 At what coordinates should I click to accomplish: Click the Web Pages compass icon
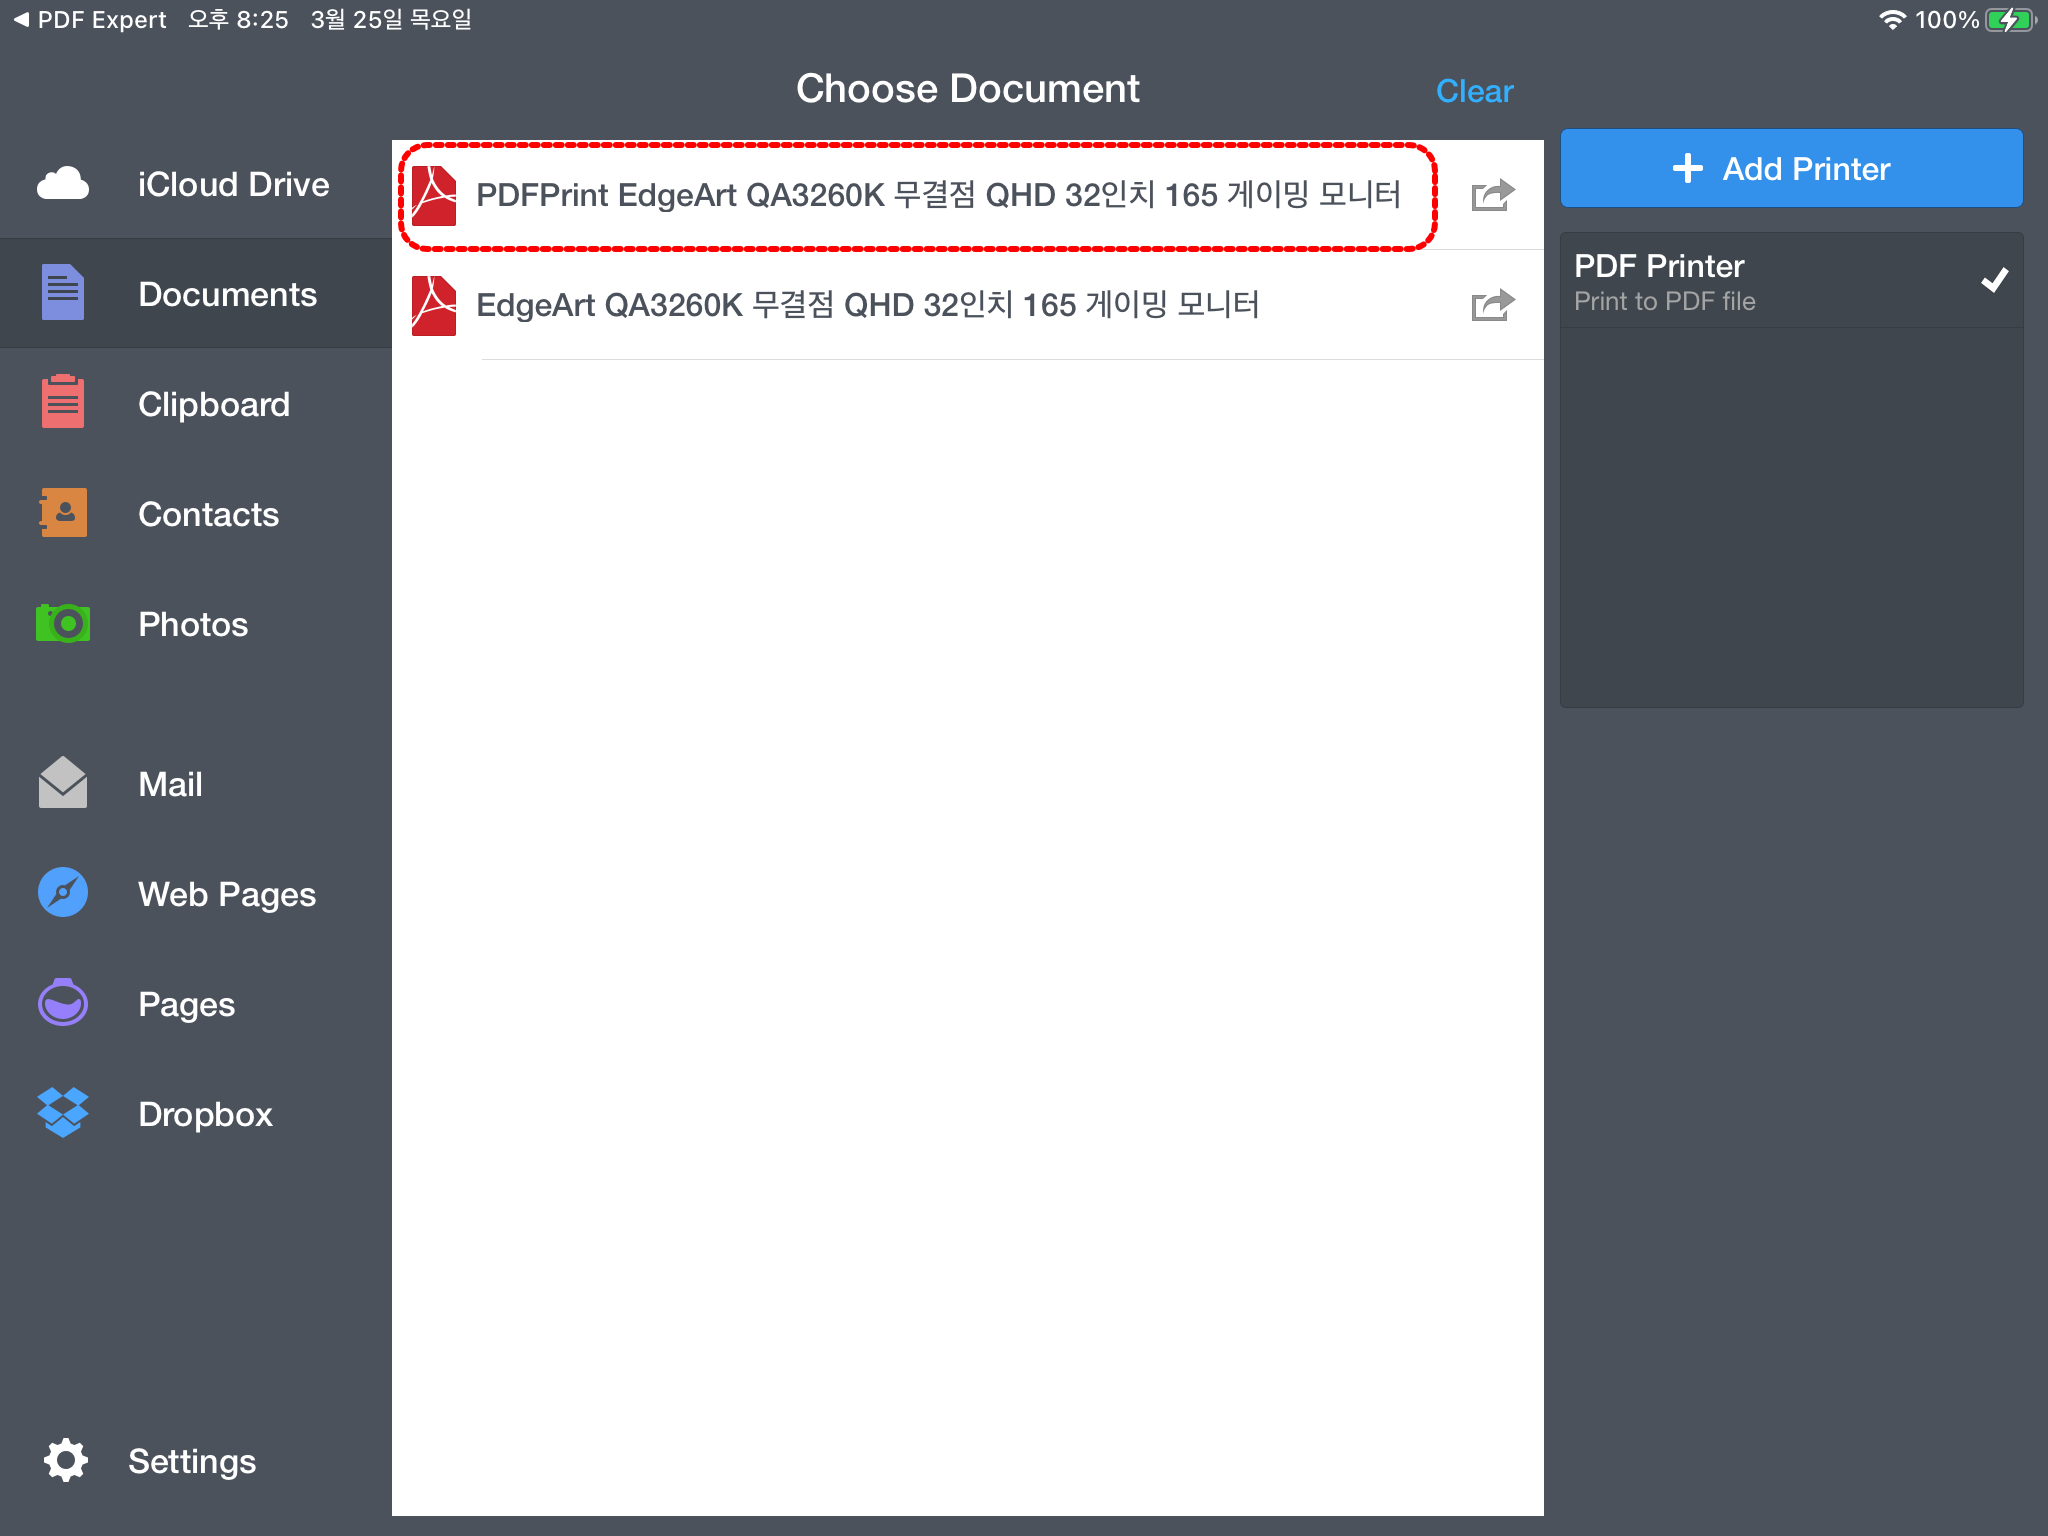pos(63,893)
